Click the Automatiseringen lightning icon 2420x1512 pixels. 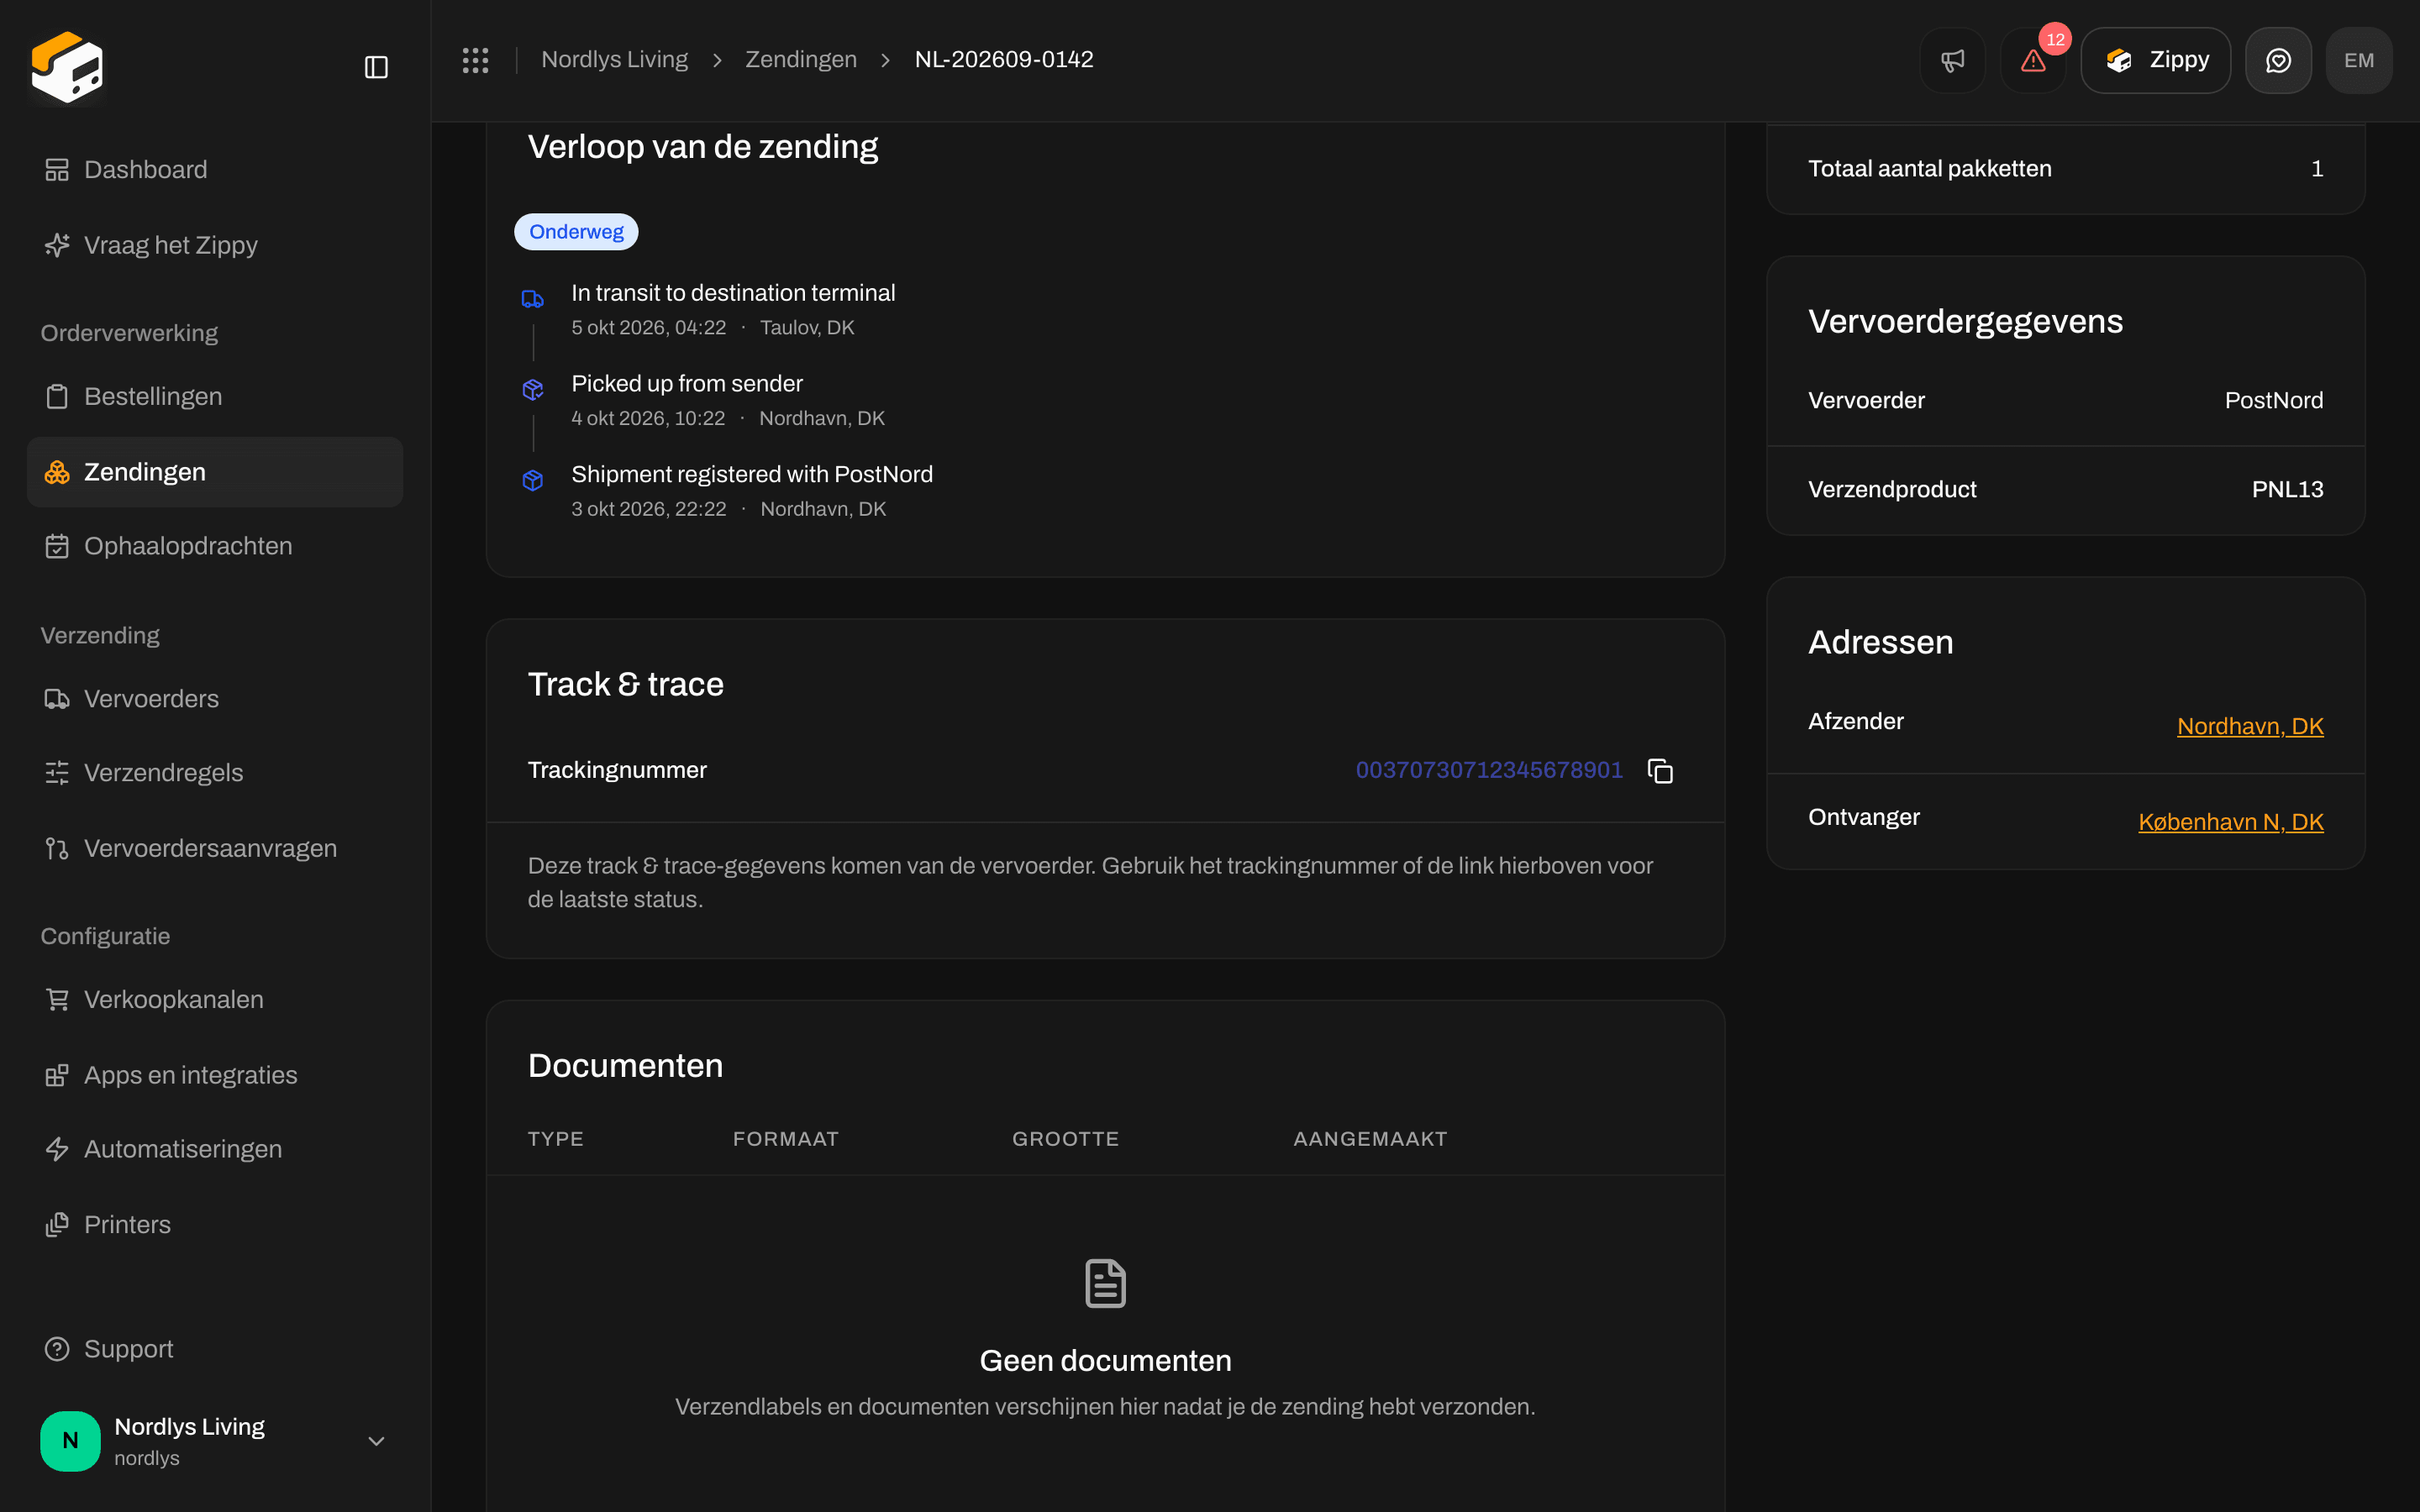tap(57, 1149)
